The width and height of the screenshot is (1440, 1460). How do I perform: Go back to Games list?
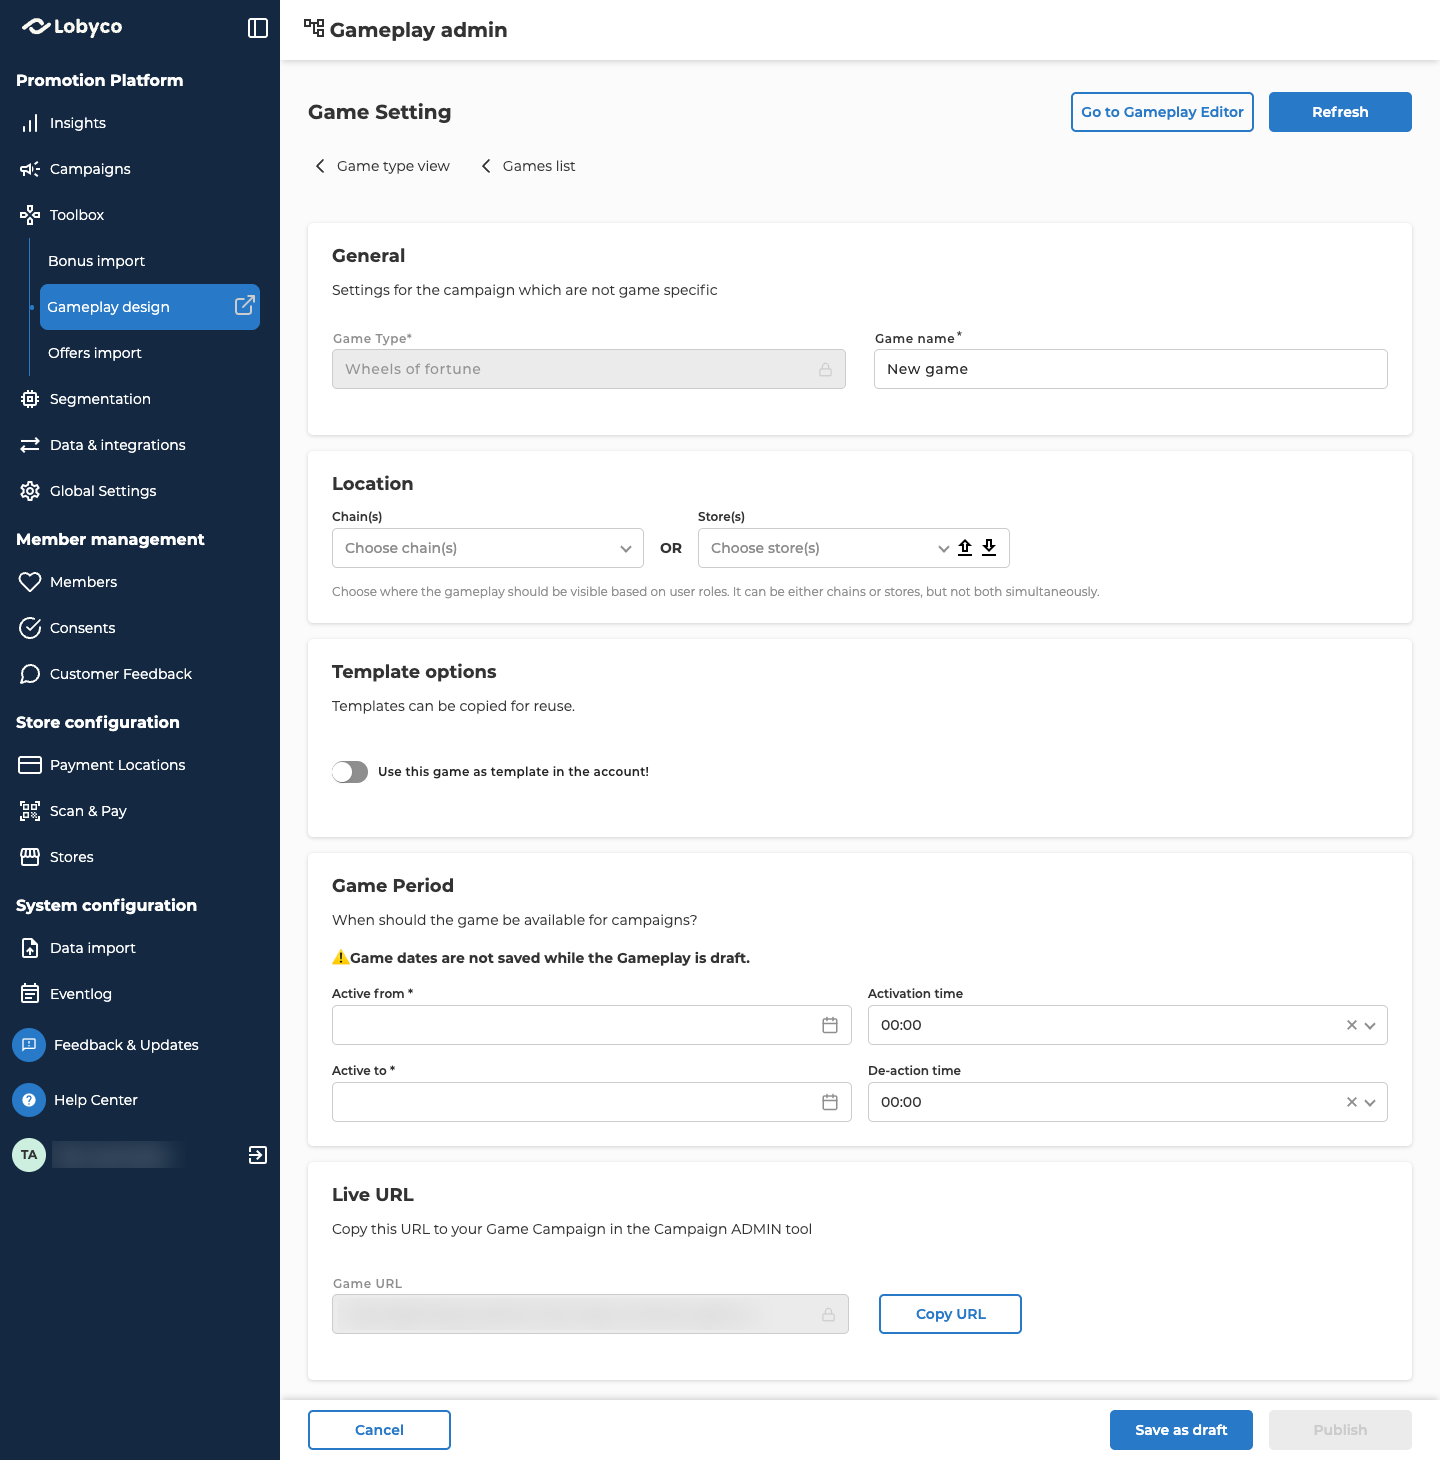click(x=528, y=166)
